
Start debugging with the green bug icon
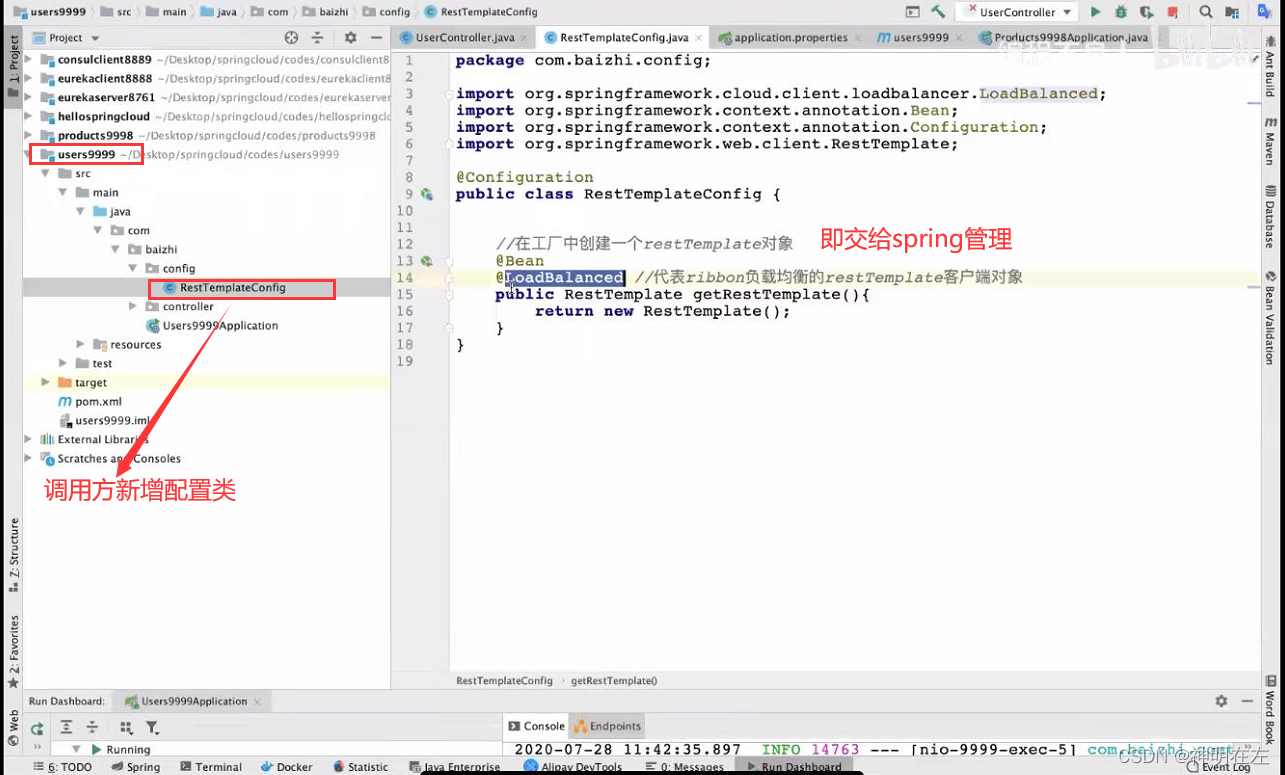1120,12
